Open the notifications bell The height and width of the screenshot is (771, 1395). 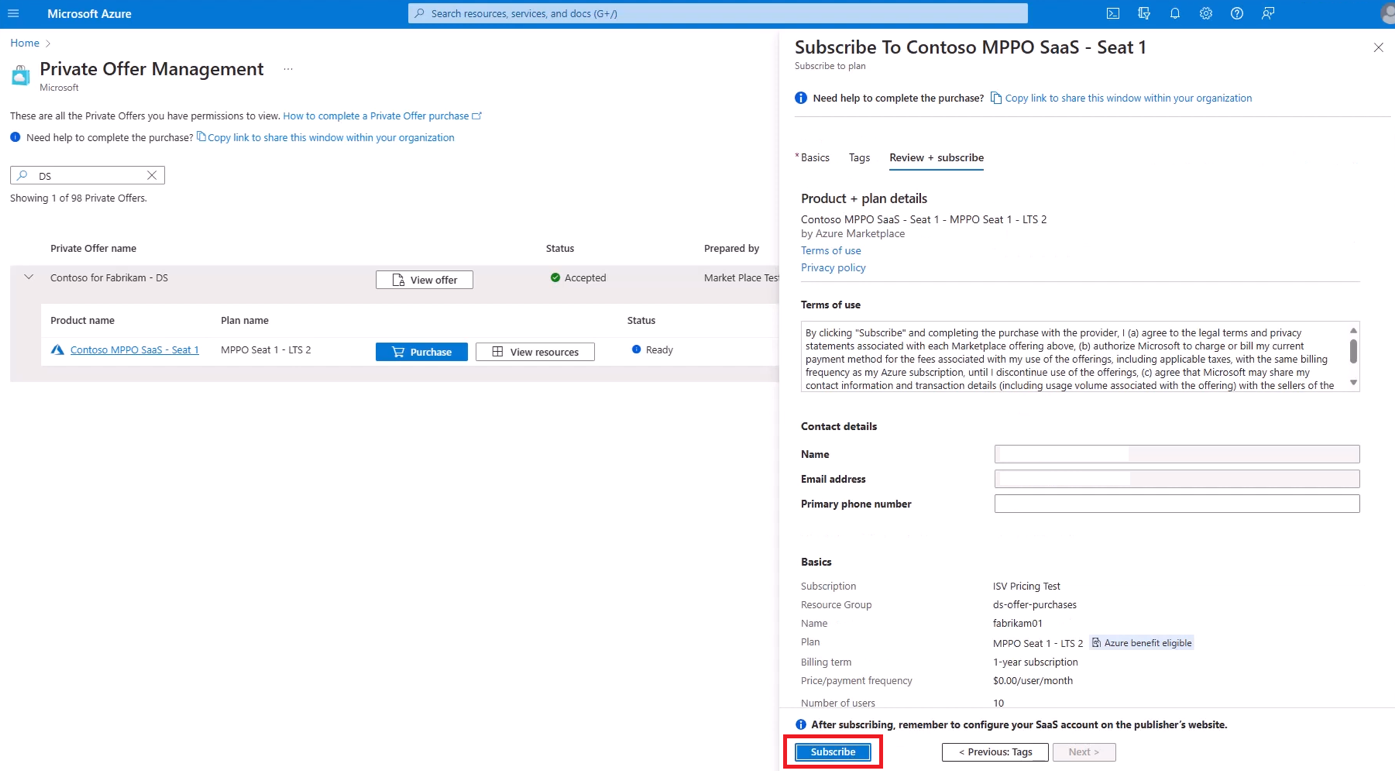click(1175, 14)
